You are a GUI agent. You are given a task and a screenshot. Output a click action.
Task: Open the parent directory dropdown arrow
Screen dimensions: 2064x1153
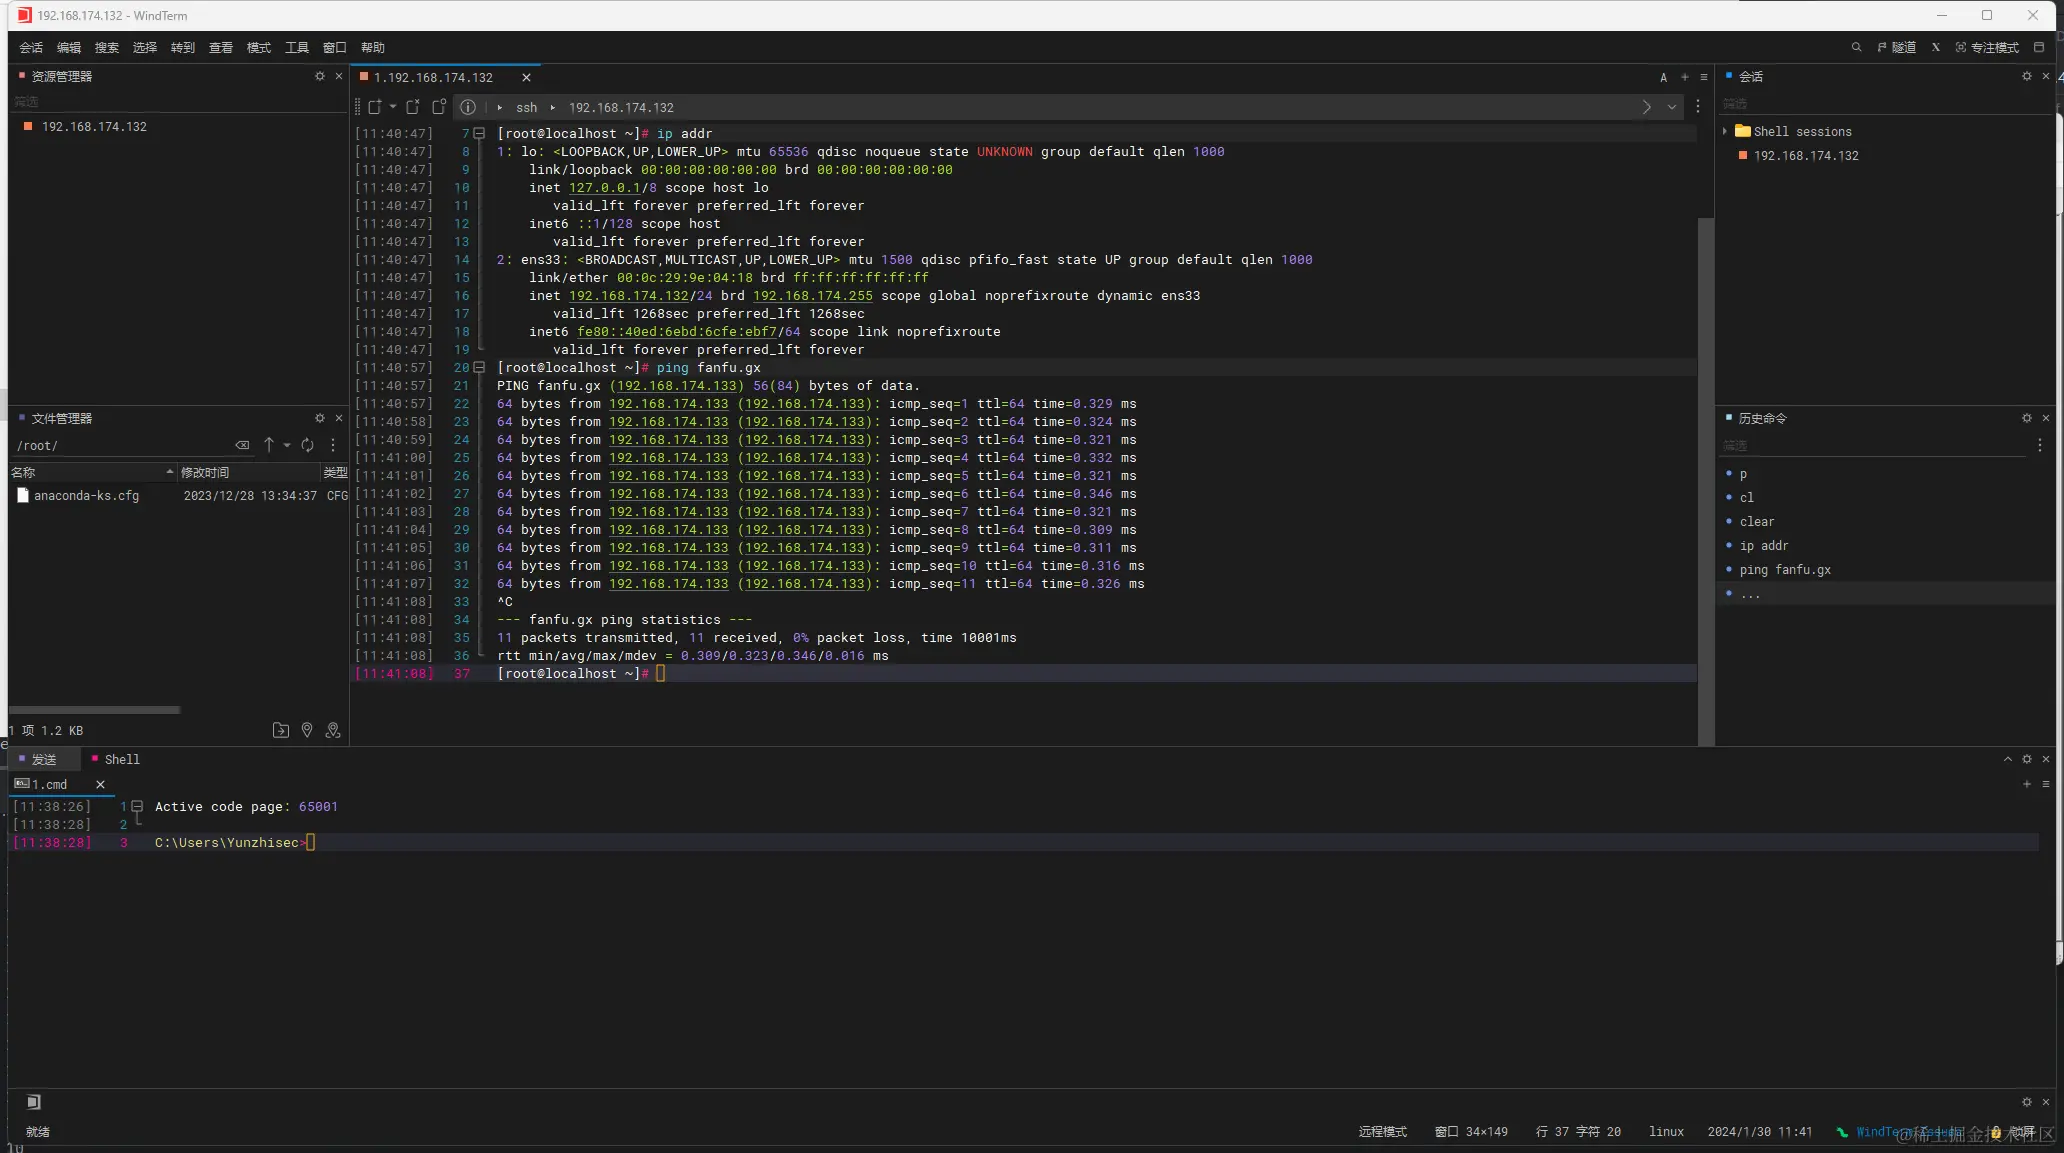coord(287,445)
